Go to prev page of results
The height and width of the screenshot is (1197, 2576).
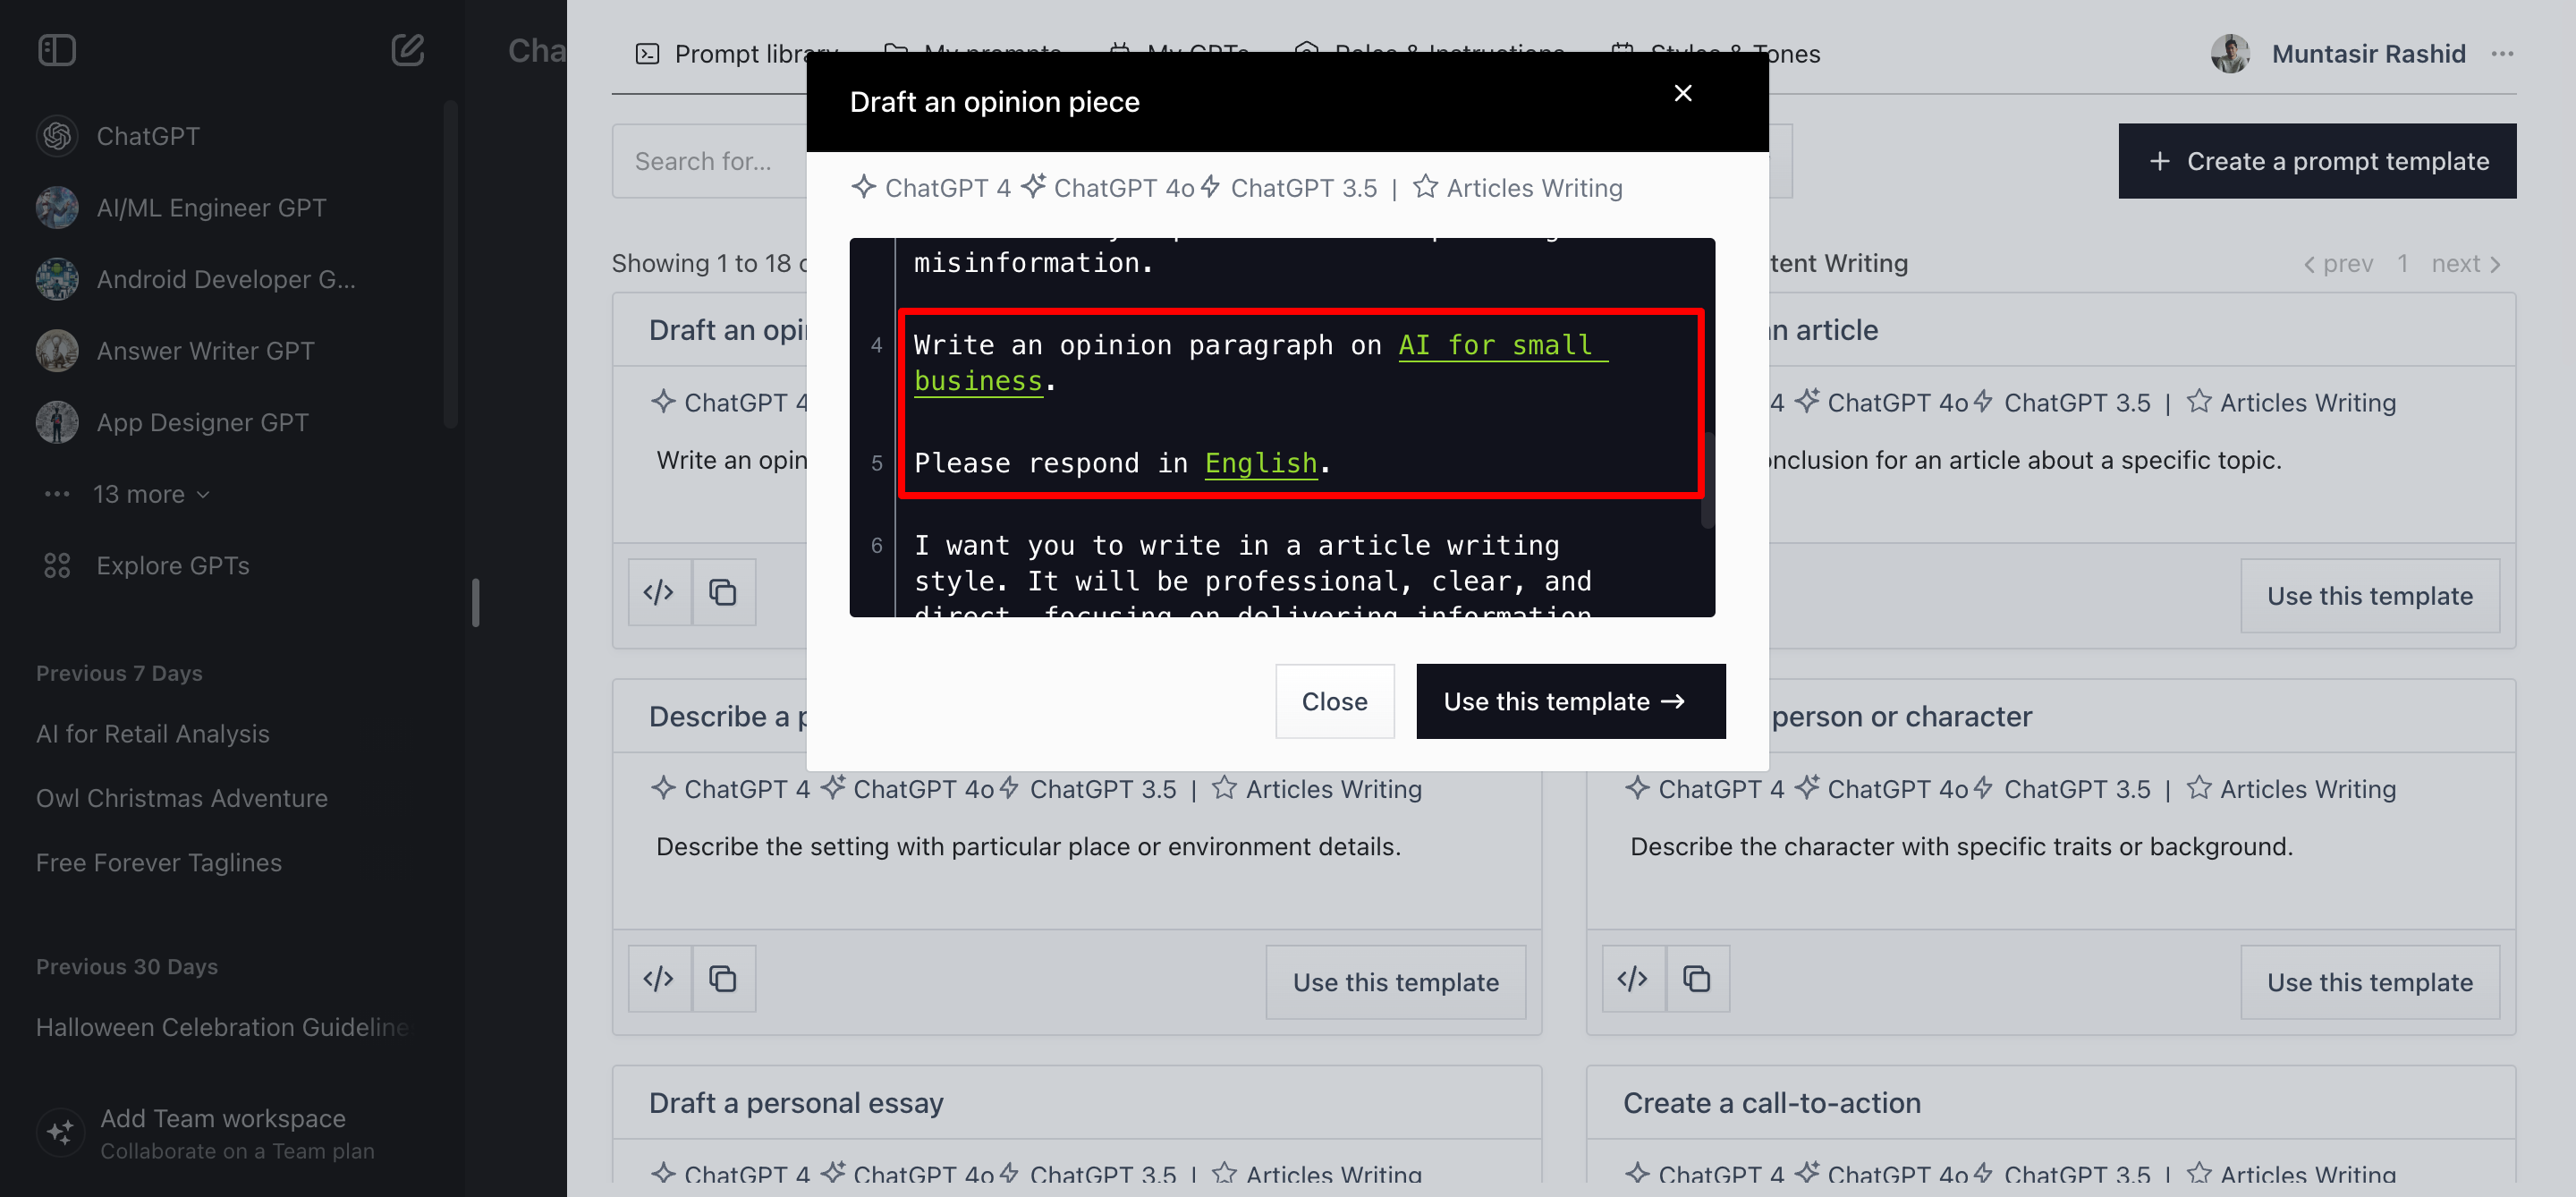pyautogui.click(x=2338, y=264)
